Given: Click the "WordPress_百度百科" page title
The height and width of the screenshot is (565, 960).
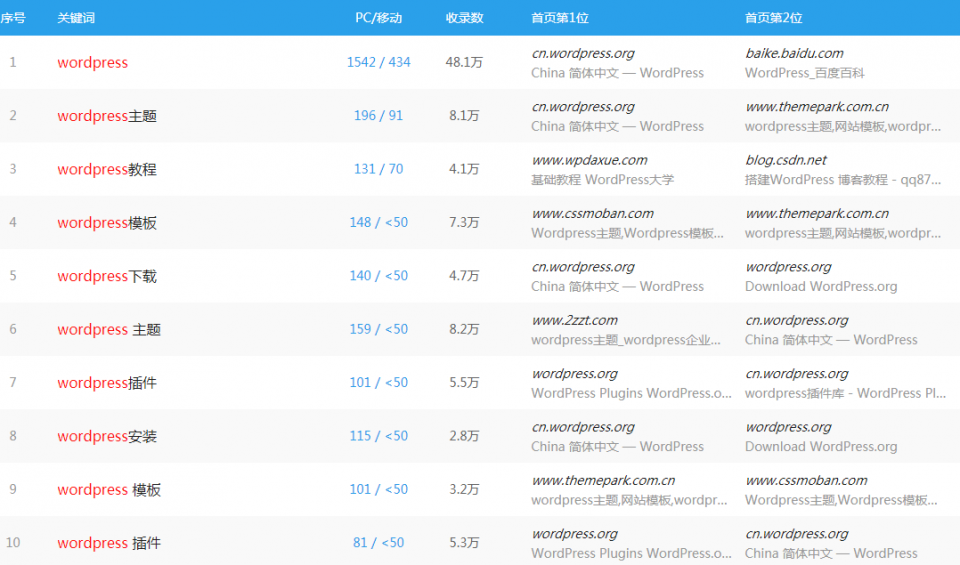Looking at the screenshot, I should [x=804, y=73].
